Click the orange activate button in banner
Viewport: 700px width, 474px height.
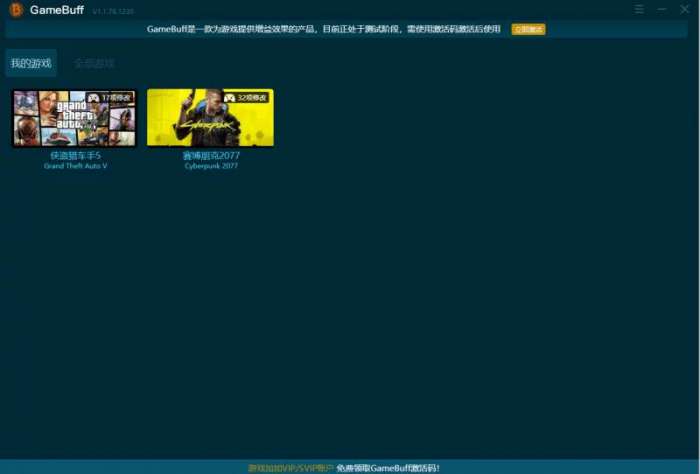[528, 29]
